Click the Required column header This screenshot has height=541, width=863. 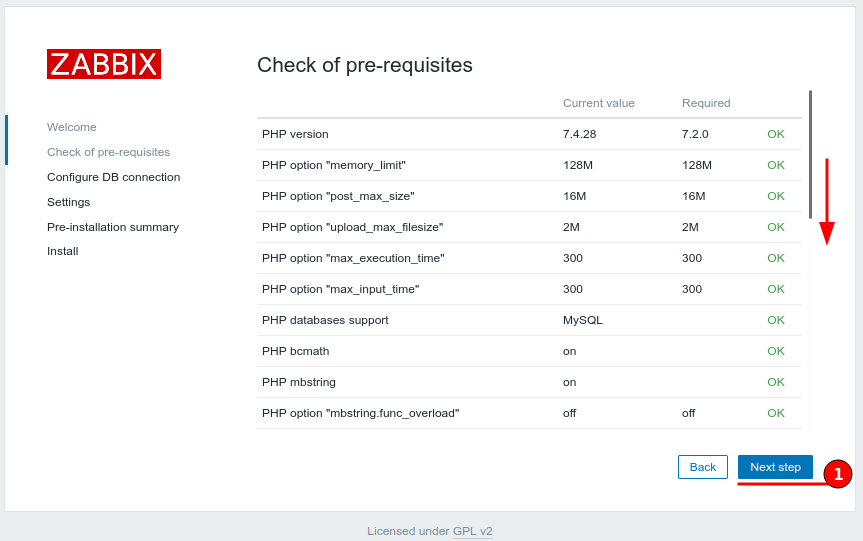pos(706,103)
